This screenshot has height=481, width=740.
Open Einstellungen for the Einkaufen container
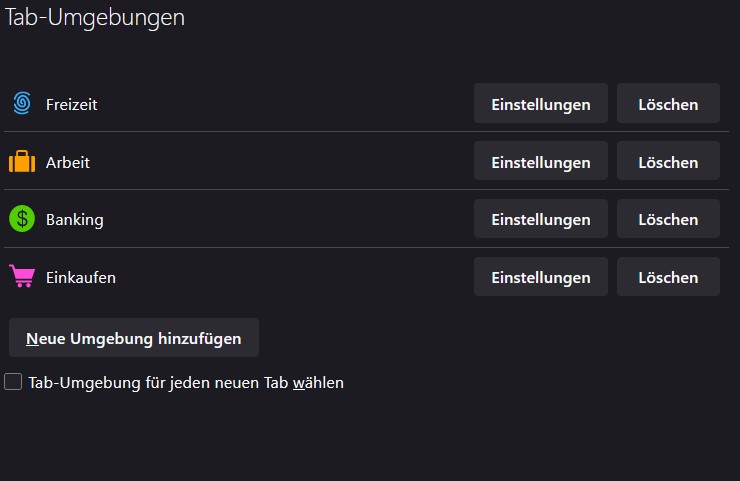coord(540,277)
